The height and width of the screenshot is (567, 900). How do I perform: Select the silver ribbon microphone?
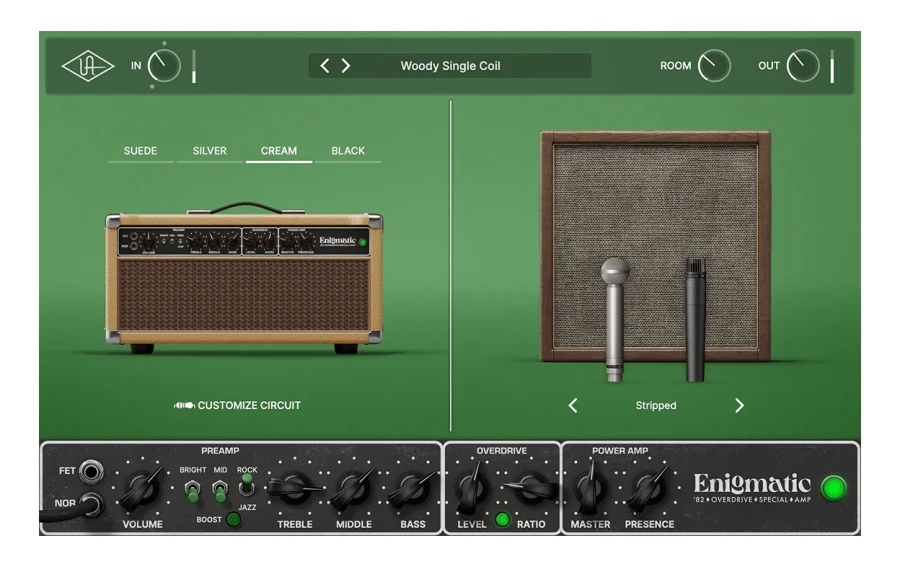pos(615,319)
